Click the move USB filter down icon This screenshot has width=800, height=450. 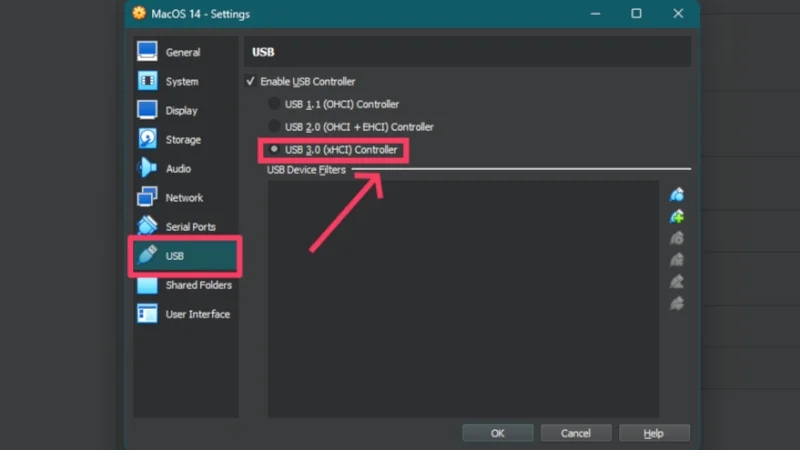click(677, 303)
